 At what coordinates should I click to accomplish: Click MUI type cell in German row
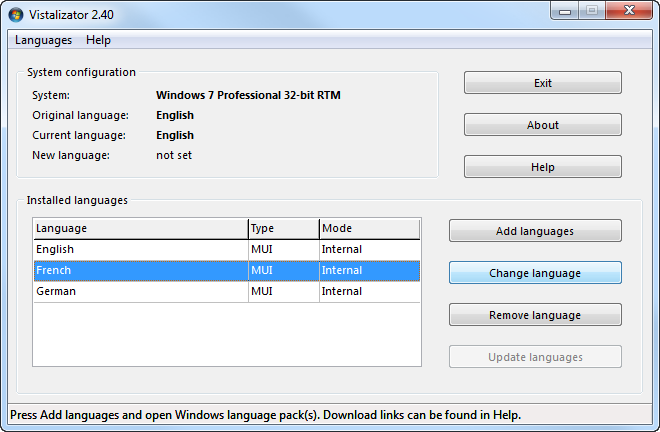(284, 291)
